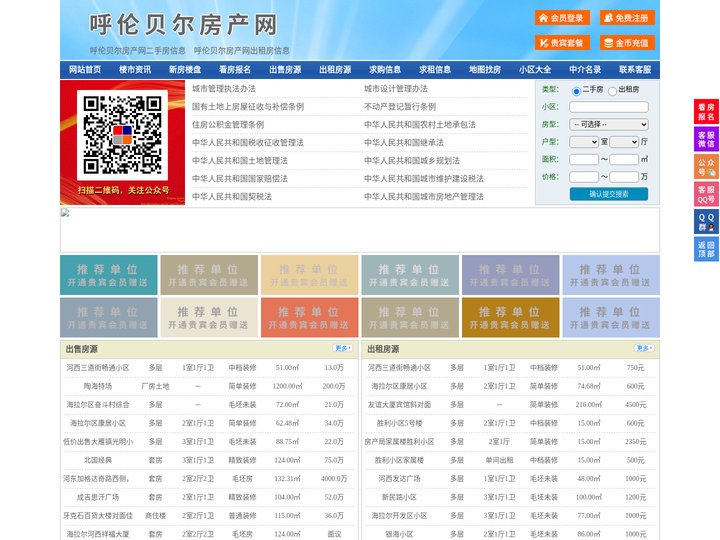
Task: Open the 求租信息 navigation item
Action: [x=435, y=70]
